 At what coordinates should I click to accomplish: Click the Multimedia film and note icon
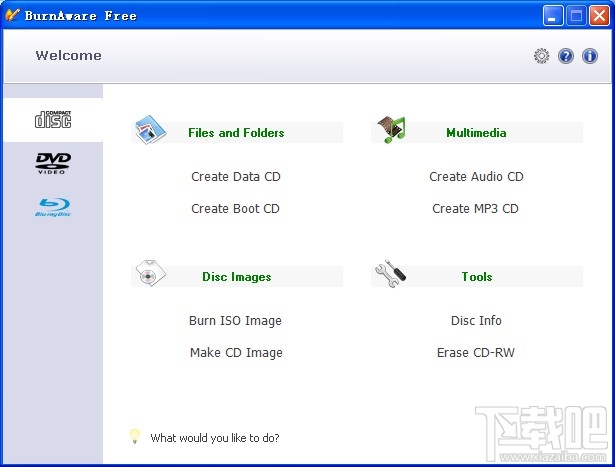pyautogui.click(x=391, y=130)
